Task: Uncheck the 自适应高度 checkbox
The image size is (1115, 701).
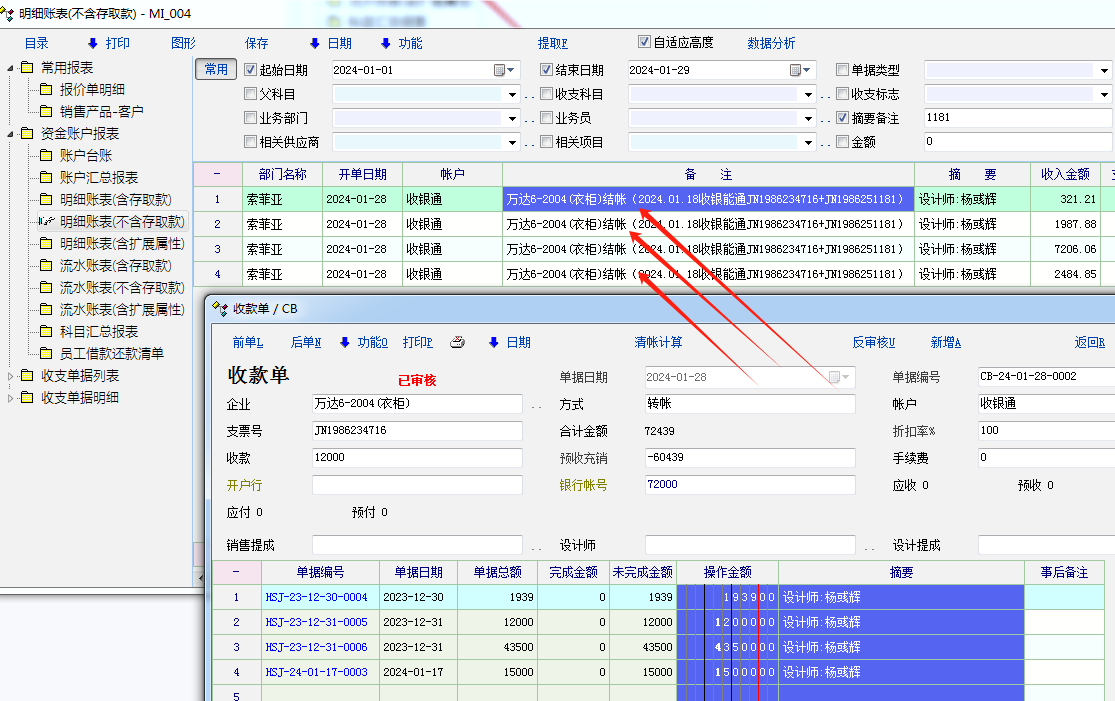Action: point(644,42)
